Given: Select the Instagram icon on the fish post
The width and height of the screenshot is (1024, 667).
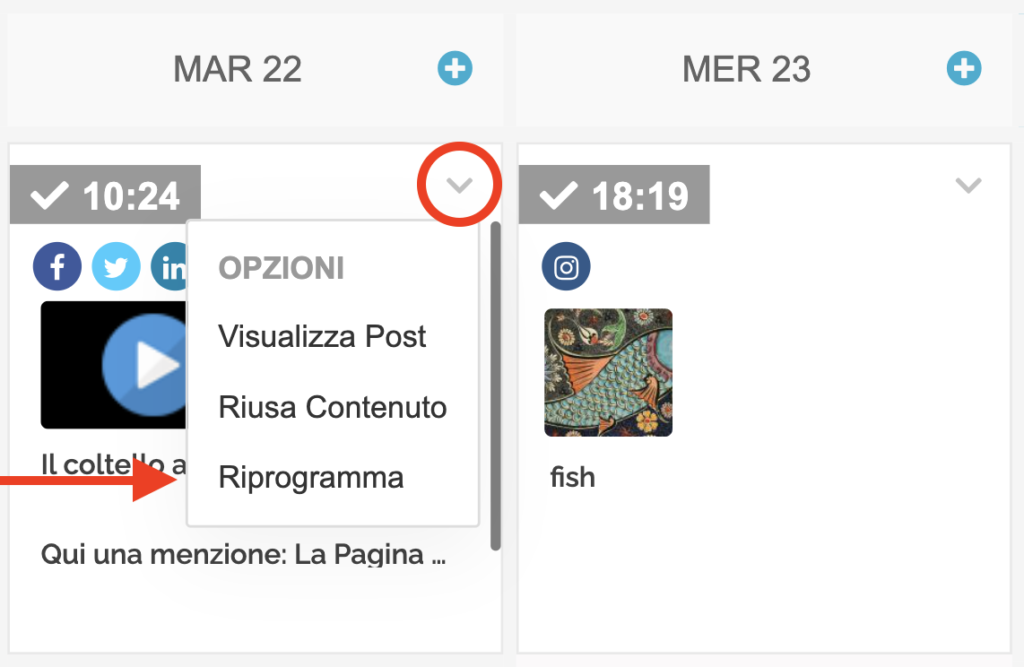Looking at the screenshot, I should [566, 267].
